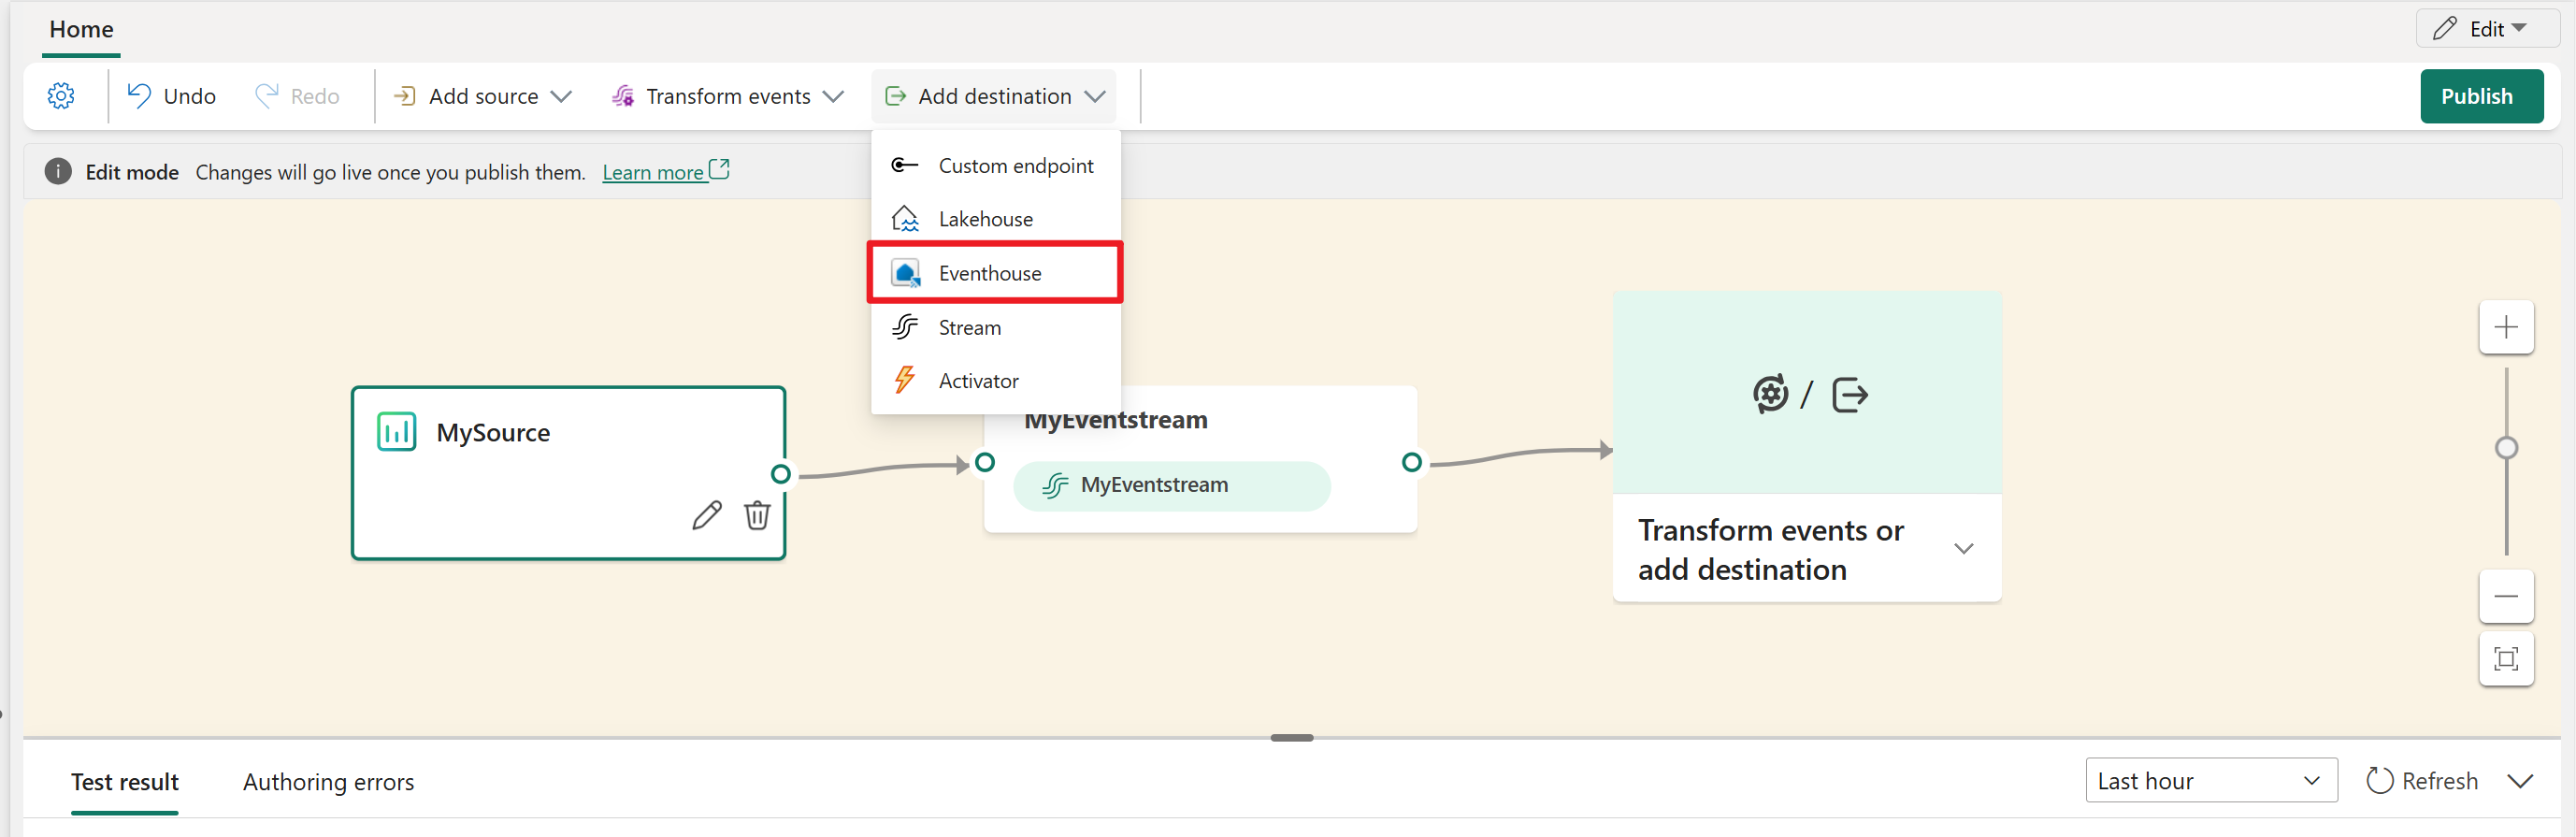Click the Edit mode info icon
2576x837 pixels.
[x=58, y=171]
